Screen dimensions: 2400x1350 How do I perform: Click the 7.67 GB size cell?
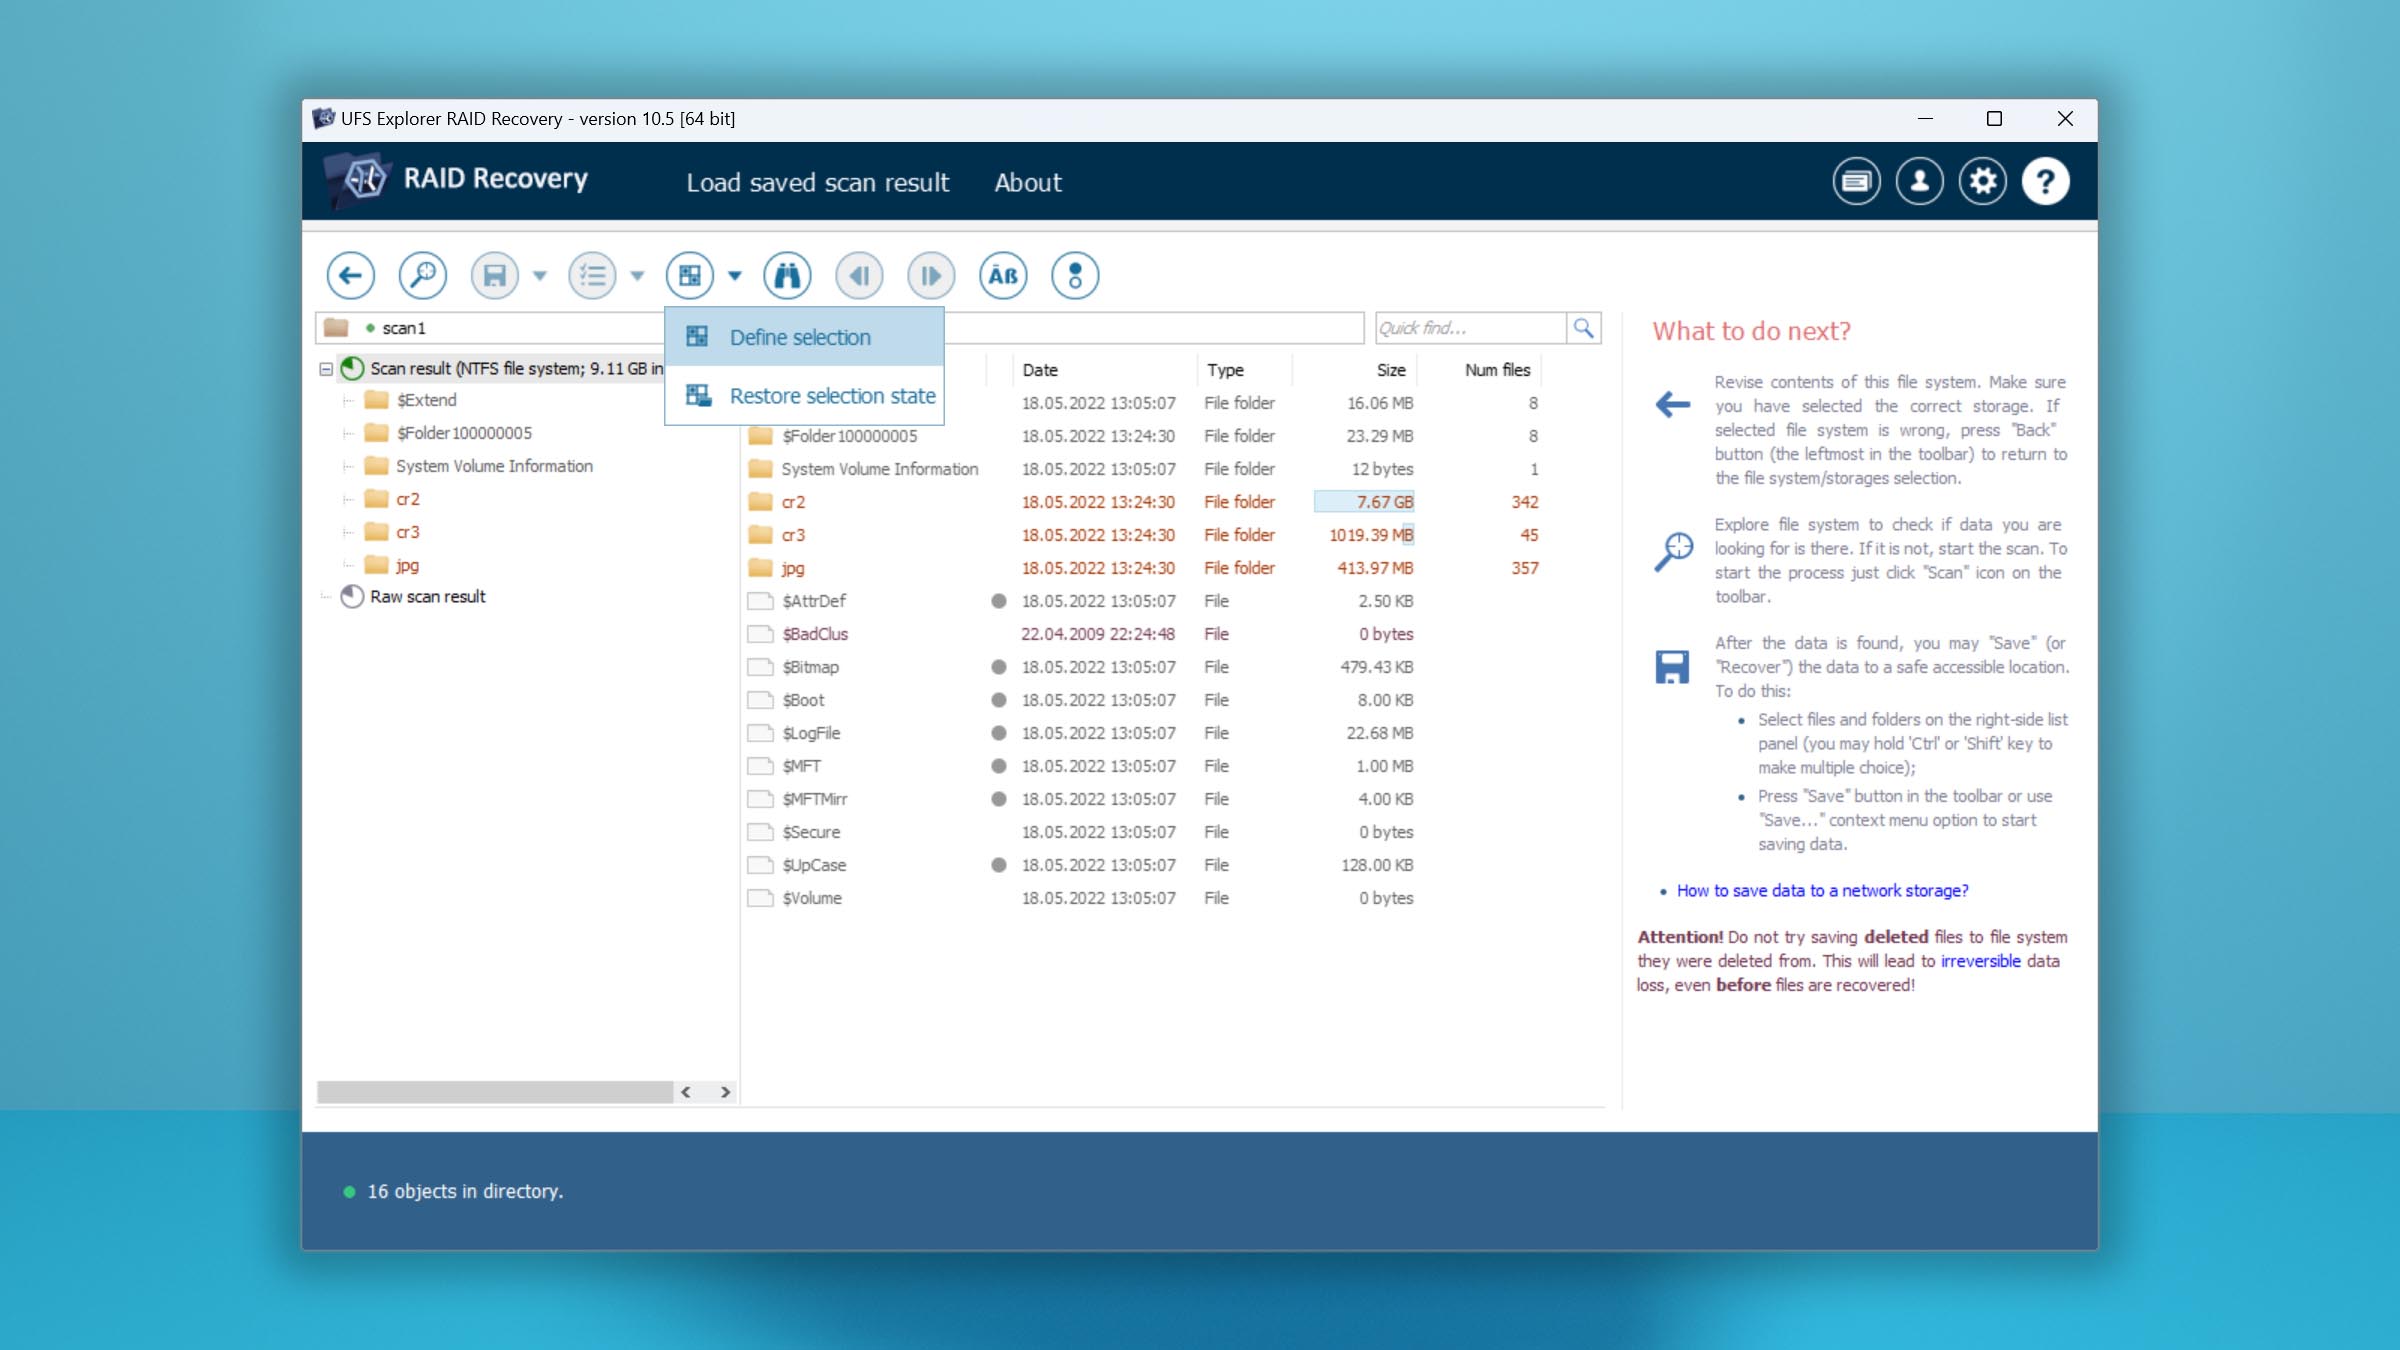tap(1365, 502)
